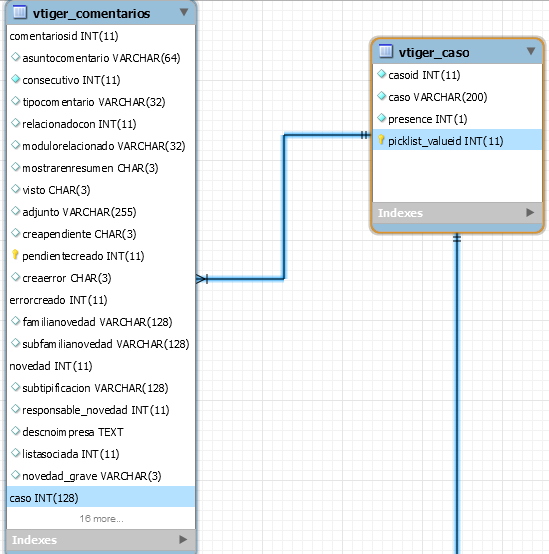Show the 16 more columns
The image size is (549, 554).
click(x=101, y=518)
